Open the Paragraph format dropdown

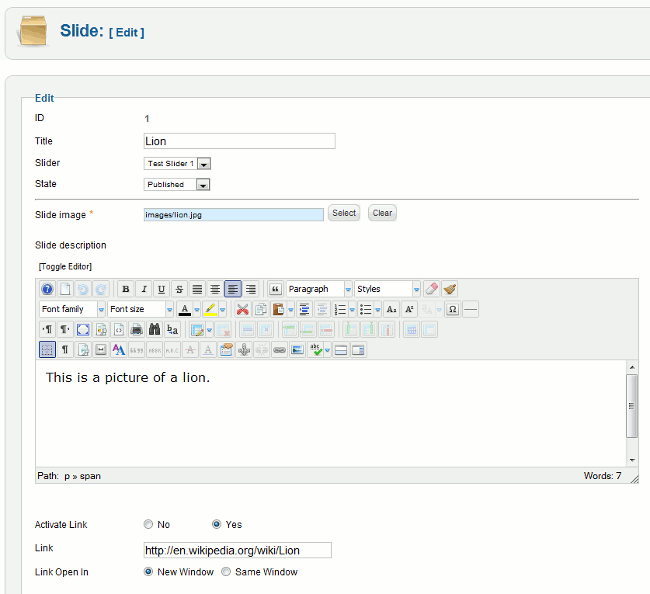[x=319, y=289]
